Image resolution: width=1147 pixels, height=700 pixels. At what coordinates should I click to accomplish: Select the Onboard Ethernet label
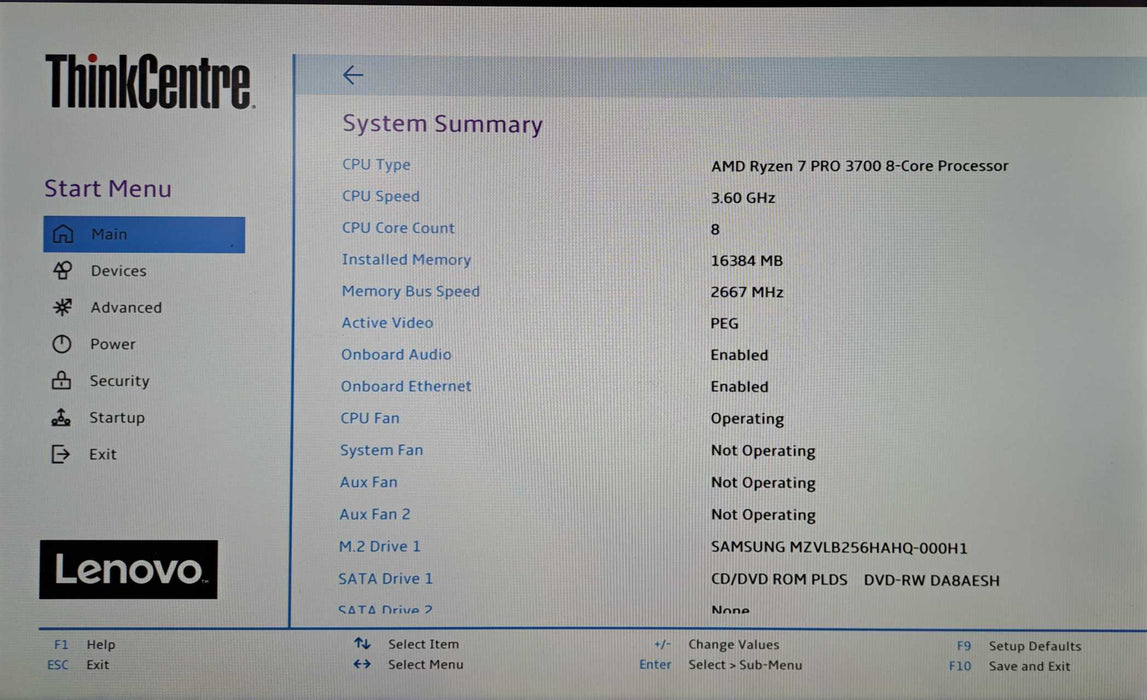point(406,385)
